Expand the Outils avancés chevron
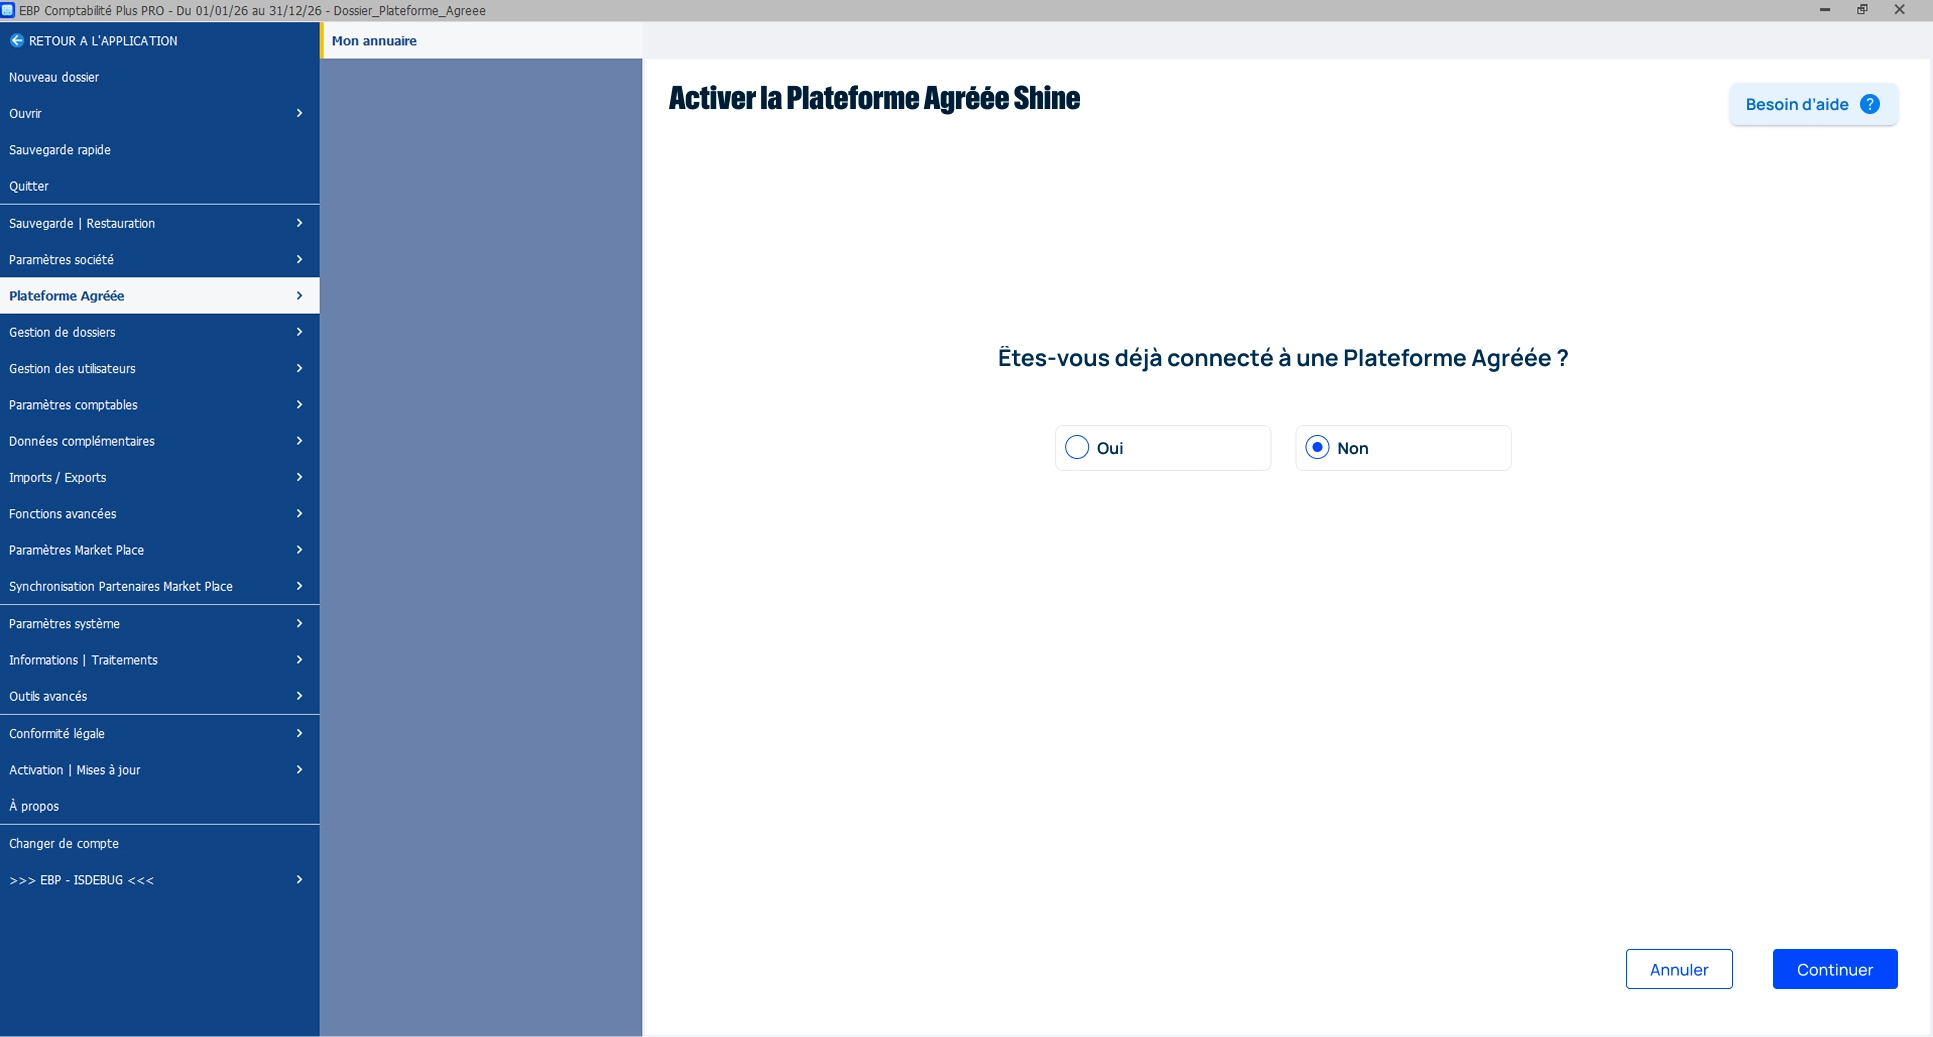The image size is (1933, 1037). (x=299, y=696)
